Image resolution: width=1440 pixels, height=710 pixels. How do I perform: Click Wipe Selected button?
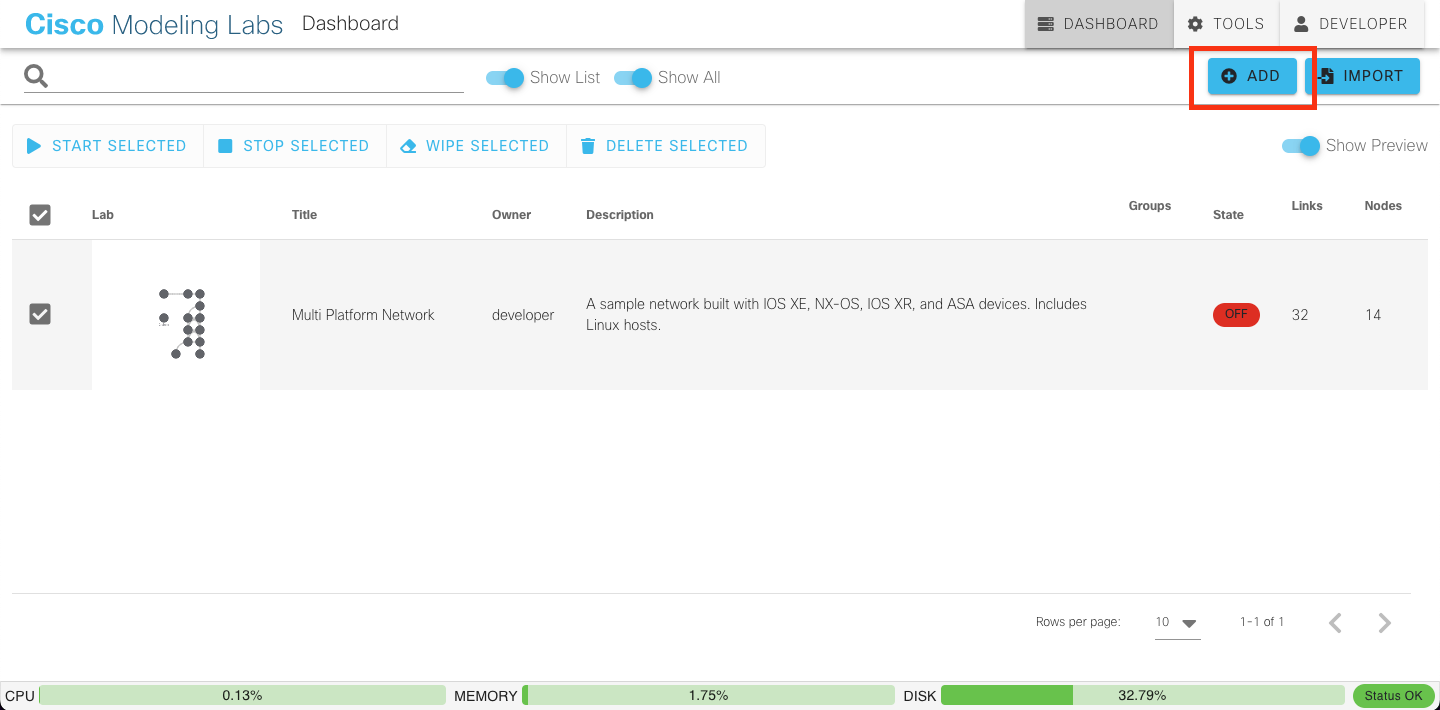tap(476, 146)
